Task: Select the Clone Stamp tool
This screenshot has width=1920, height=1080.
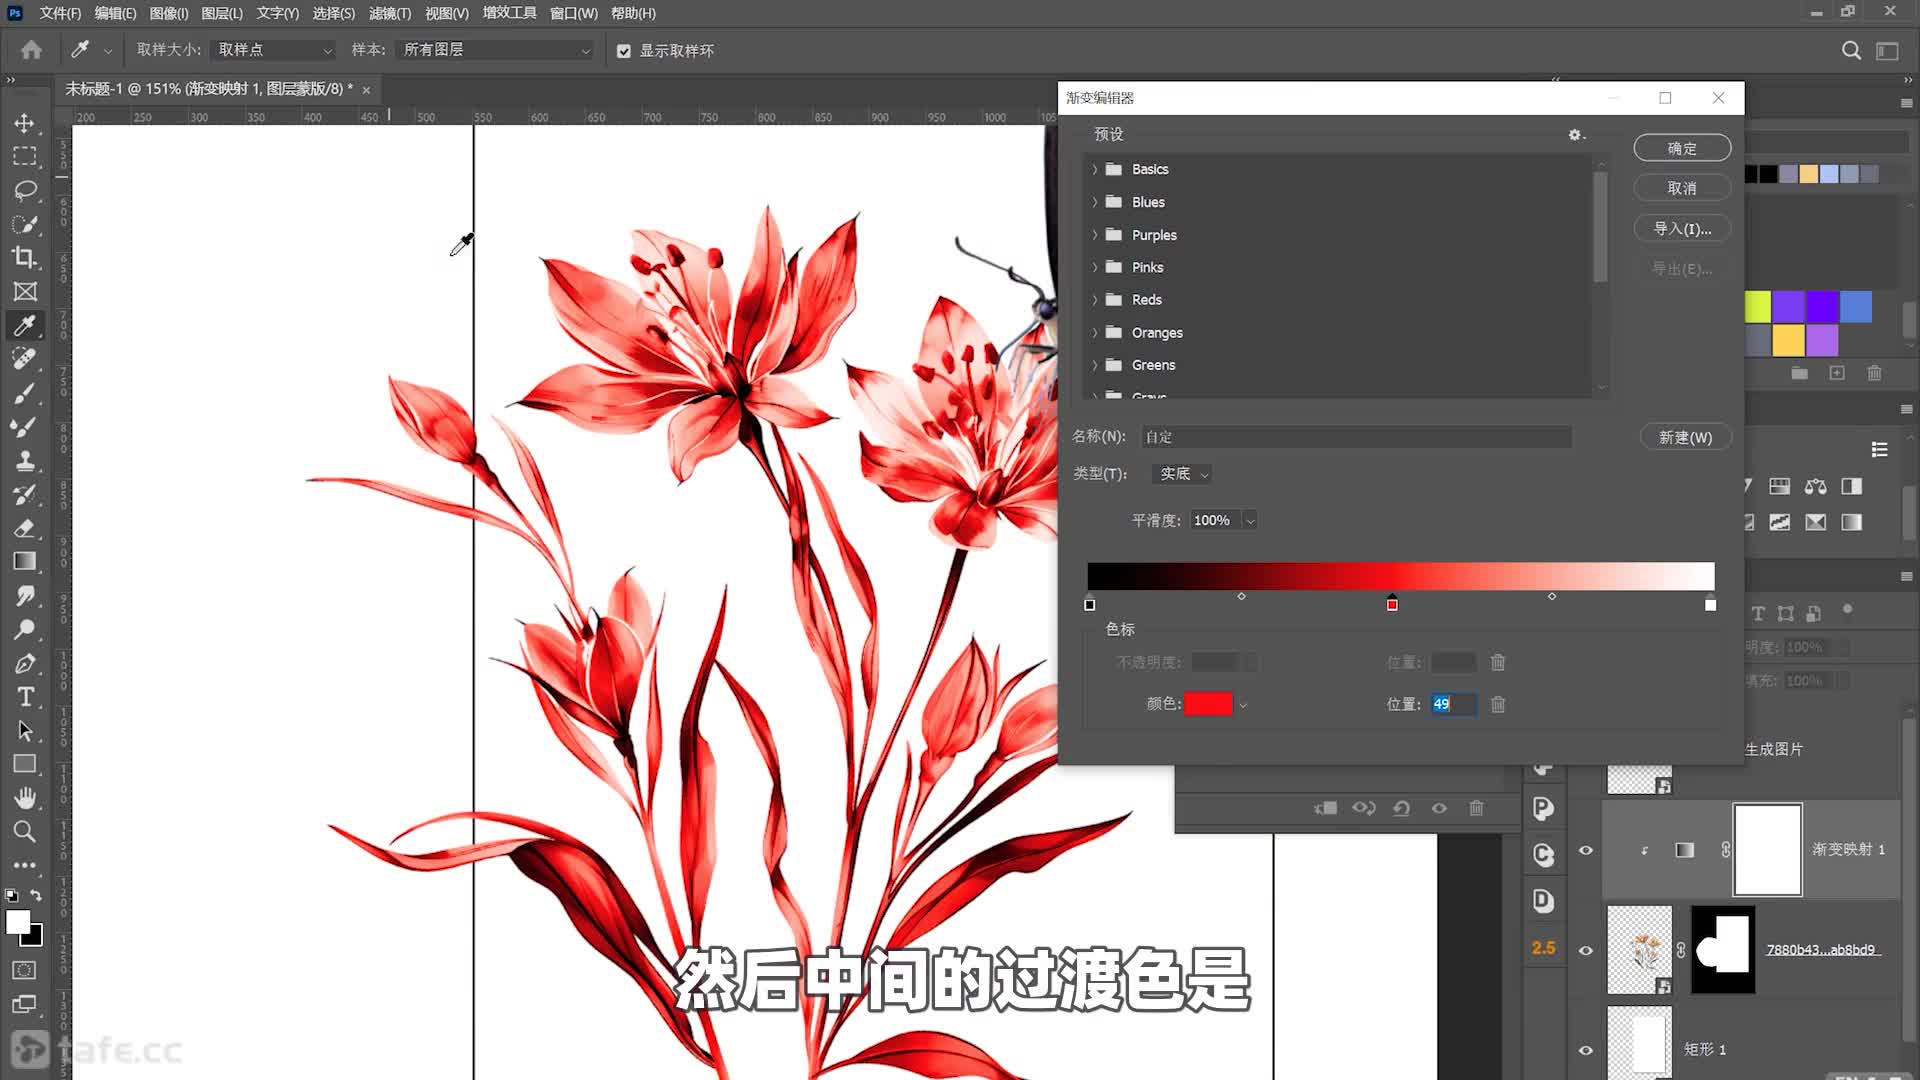Action: coord(24,460)
